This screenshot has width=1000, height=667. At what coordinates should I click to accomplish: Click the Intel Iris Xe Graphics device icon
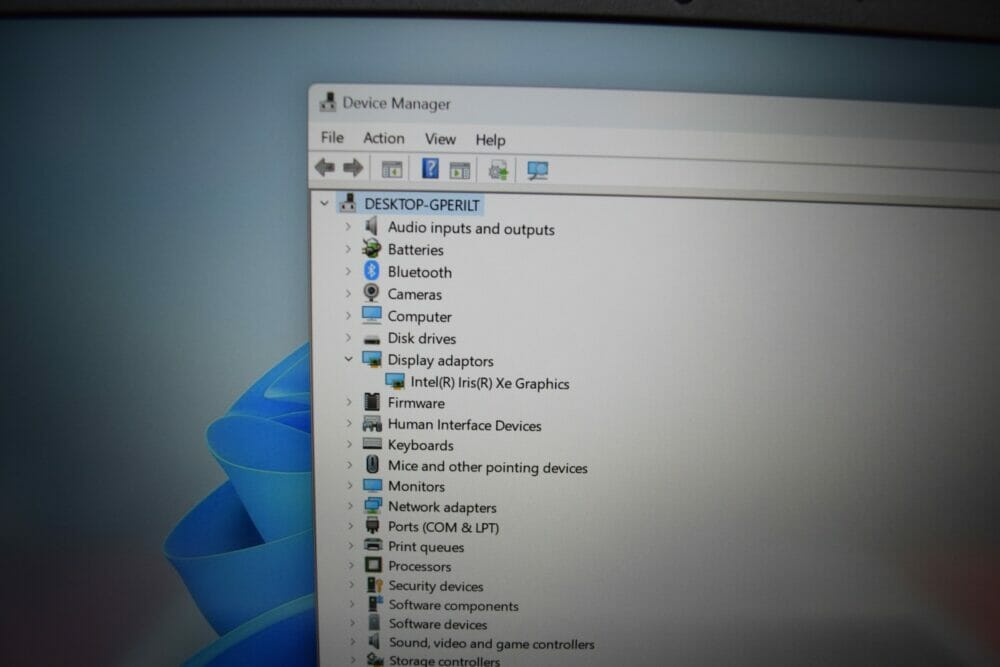click(x=395, y=381)
